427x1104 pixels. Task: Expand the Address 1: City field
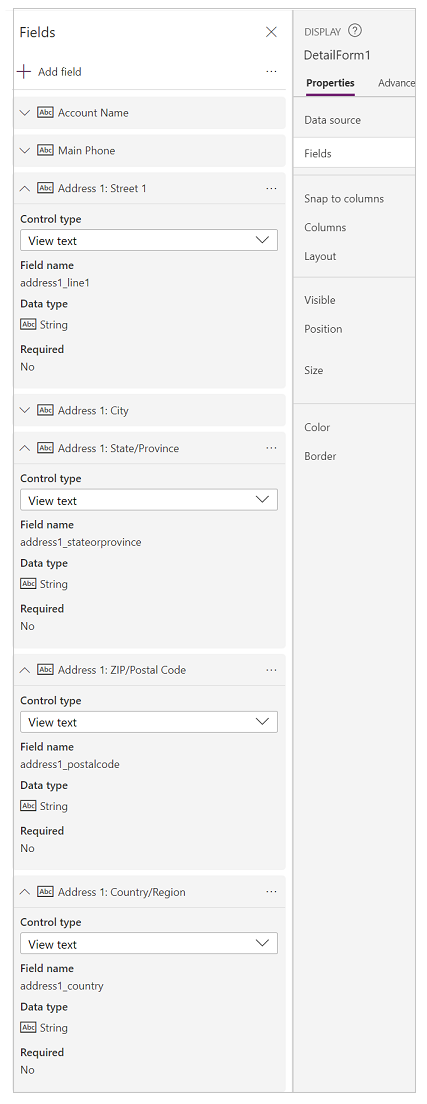[x=25, y=410]
